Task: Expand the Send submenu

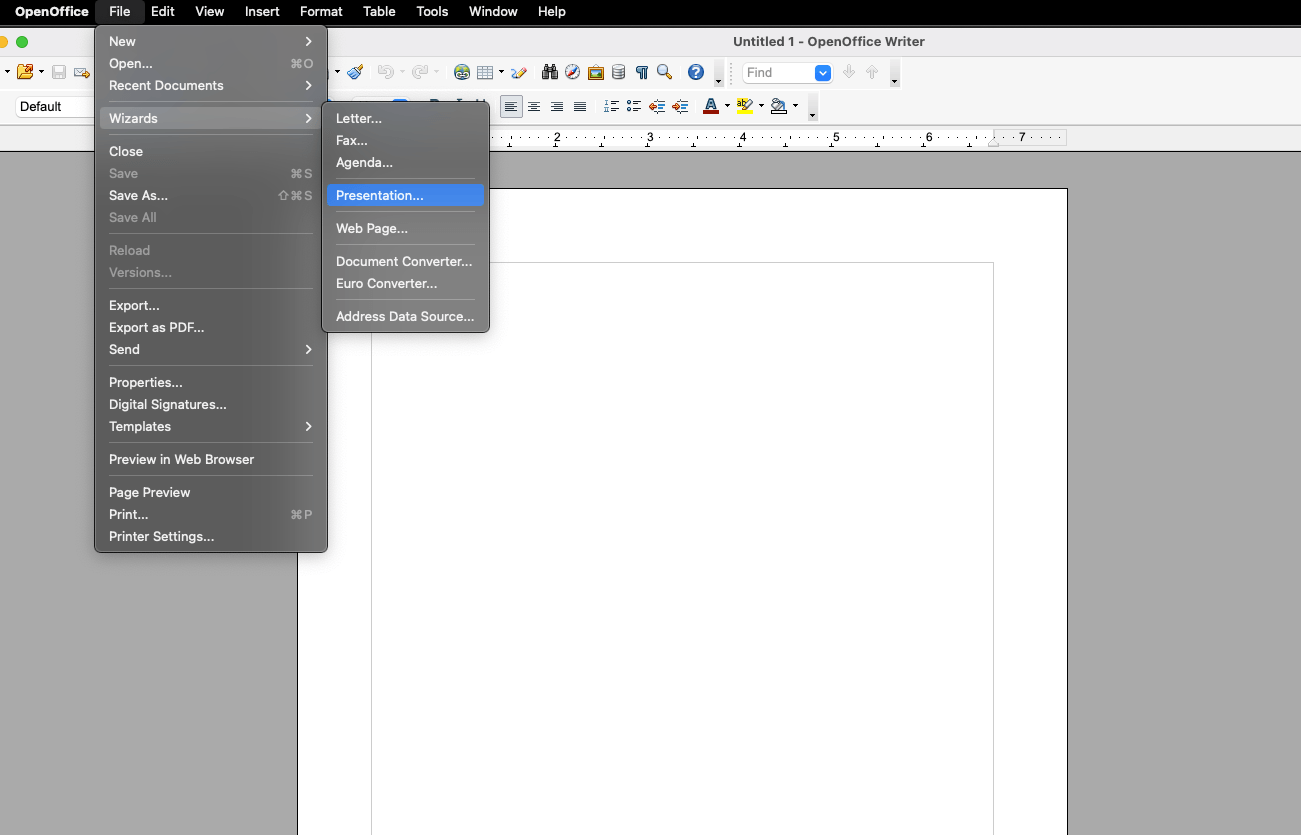Action: (x=211, y=349)
